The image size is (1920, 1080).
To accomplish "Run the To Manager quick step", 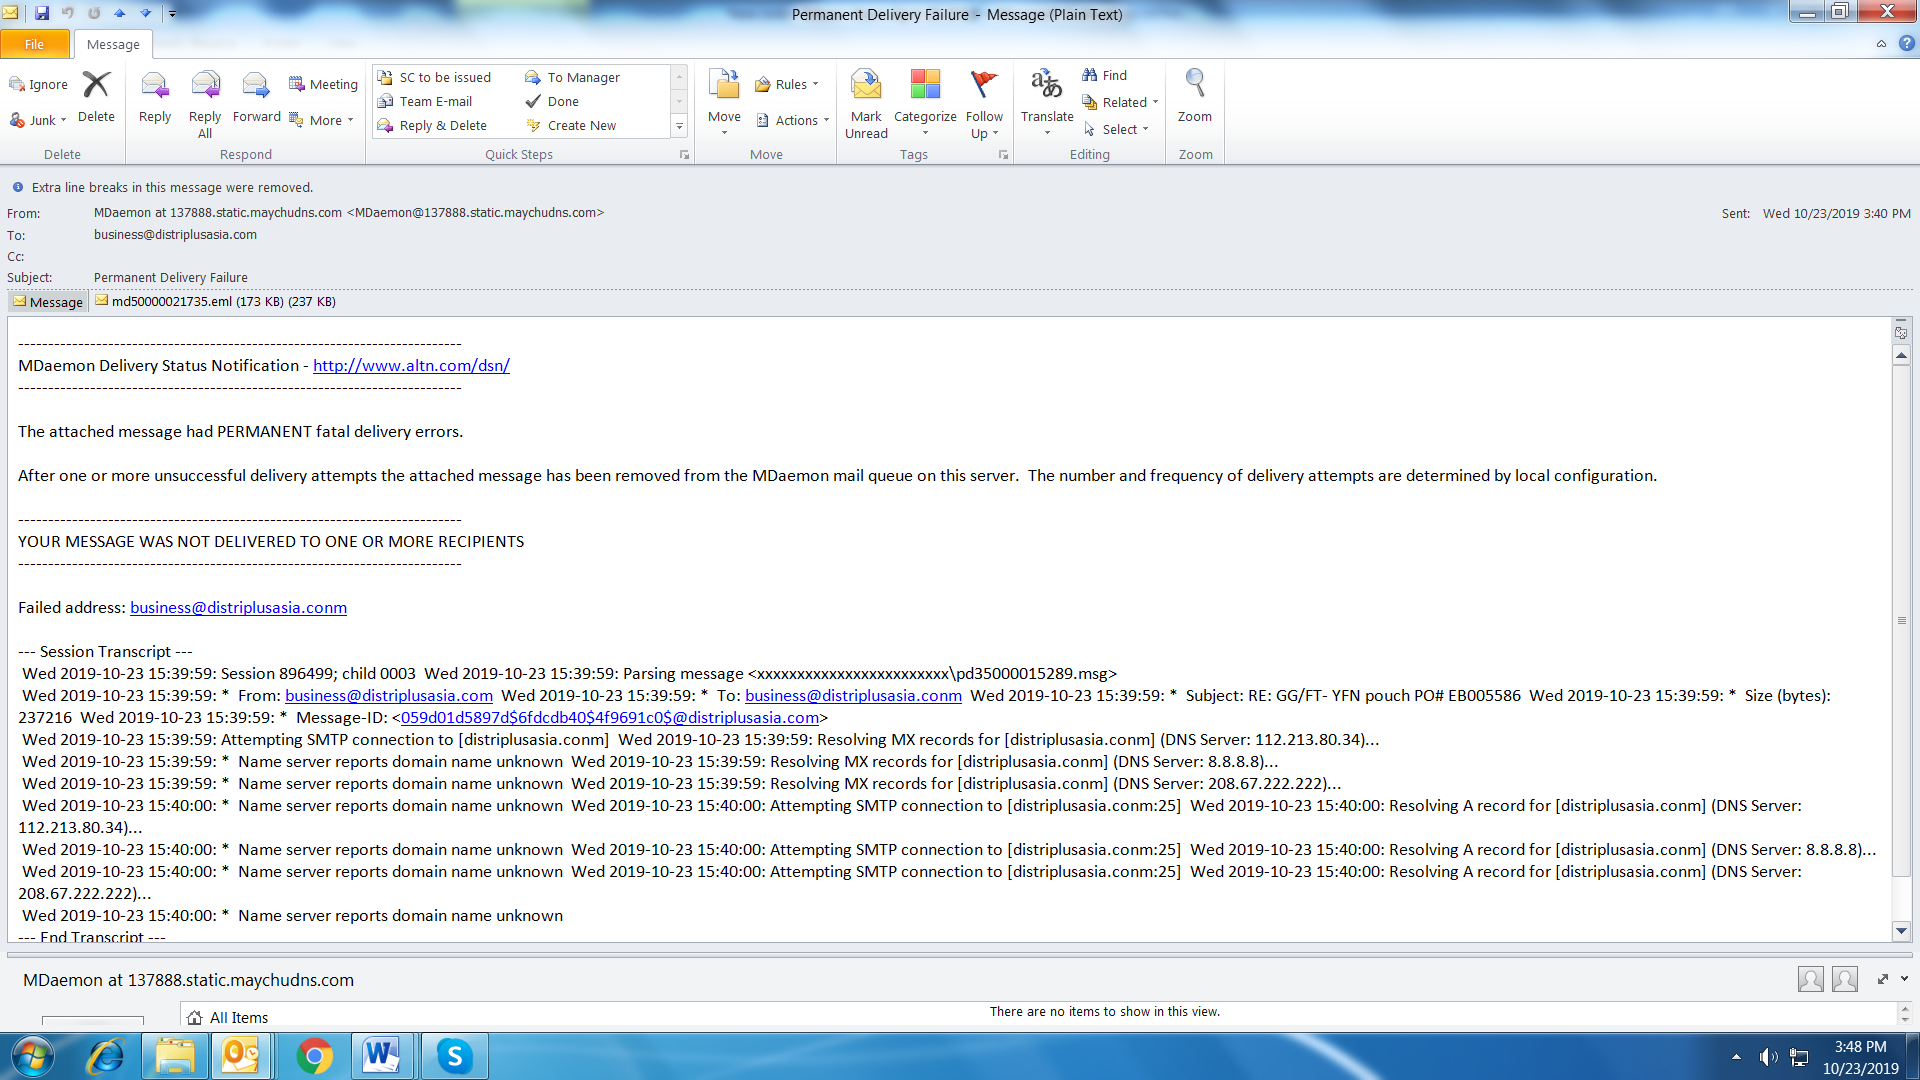I will click(573, 77).
